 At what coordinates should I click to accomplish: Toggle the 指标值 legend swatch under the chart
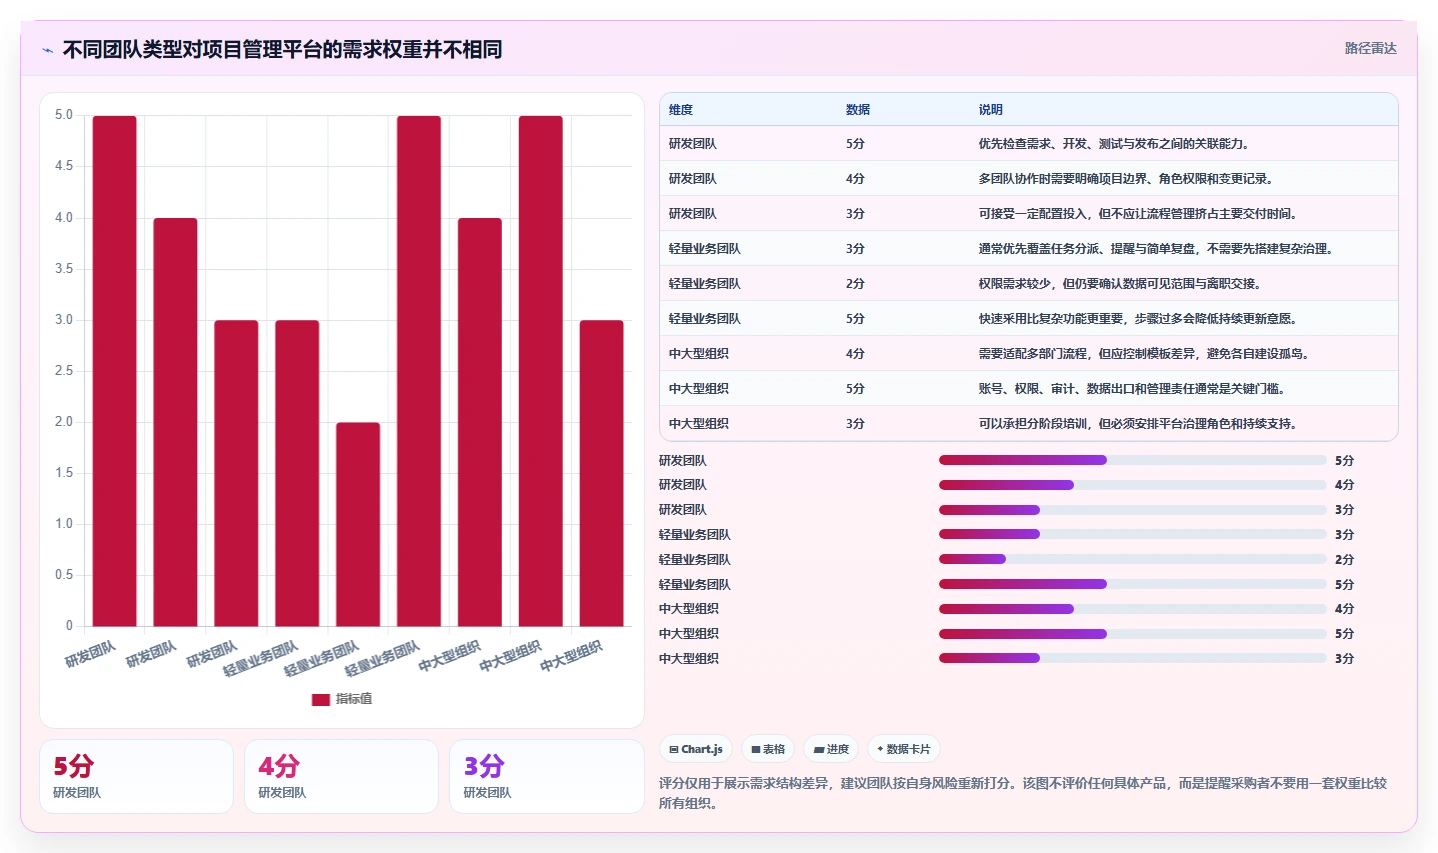[321, 699]
